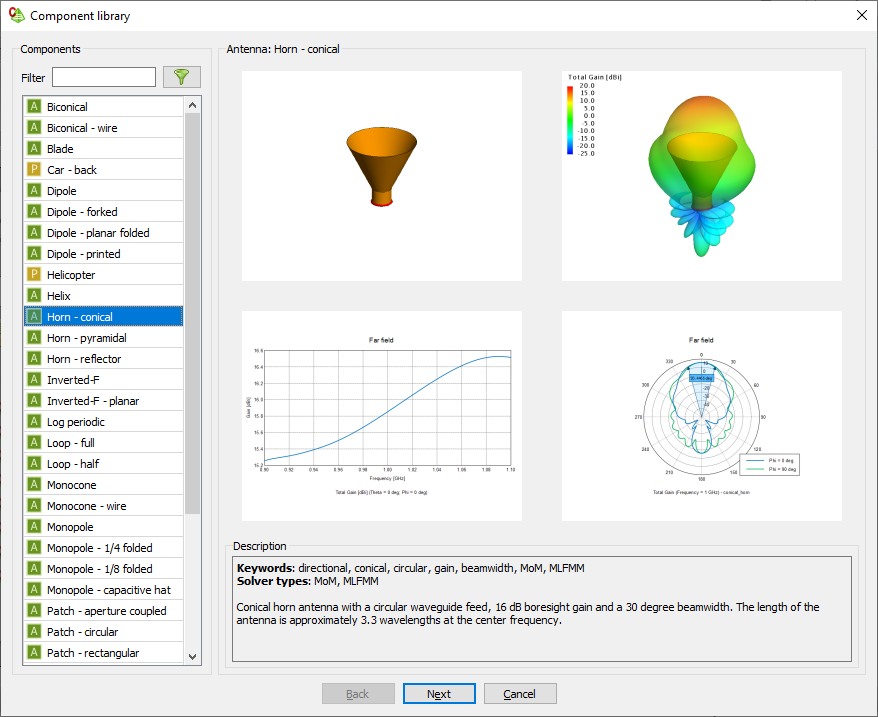The image size is (878, 717).
Task: Select the Dipole - planar folded component
Action: [x=98, y=233]
